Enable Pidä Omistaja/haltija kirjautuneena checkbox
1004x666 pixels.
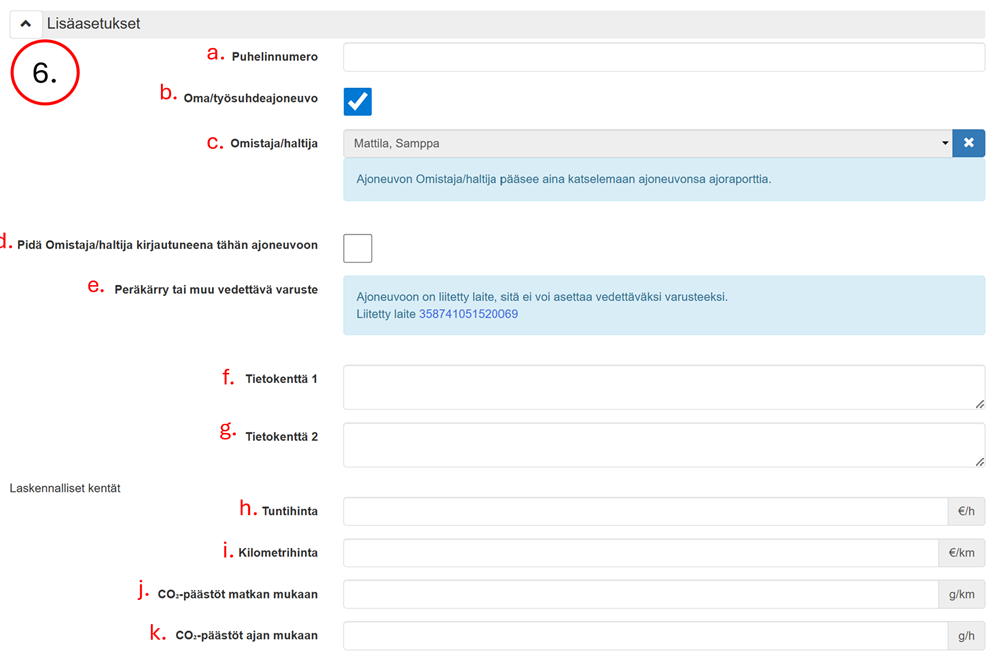coord(358,248)
